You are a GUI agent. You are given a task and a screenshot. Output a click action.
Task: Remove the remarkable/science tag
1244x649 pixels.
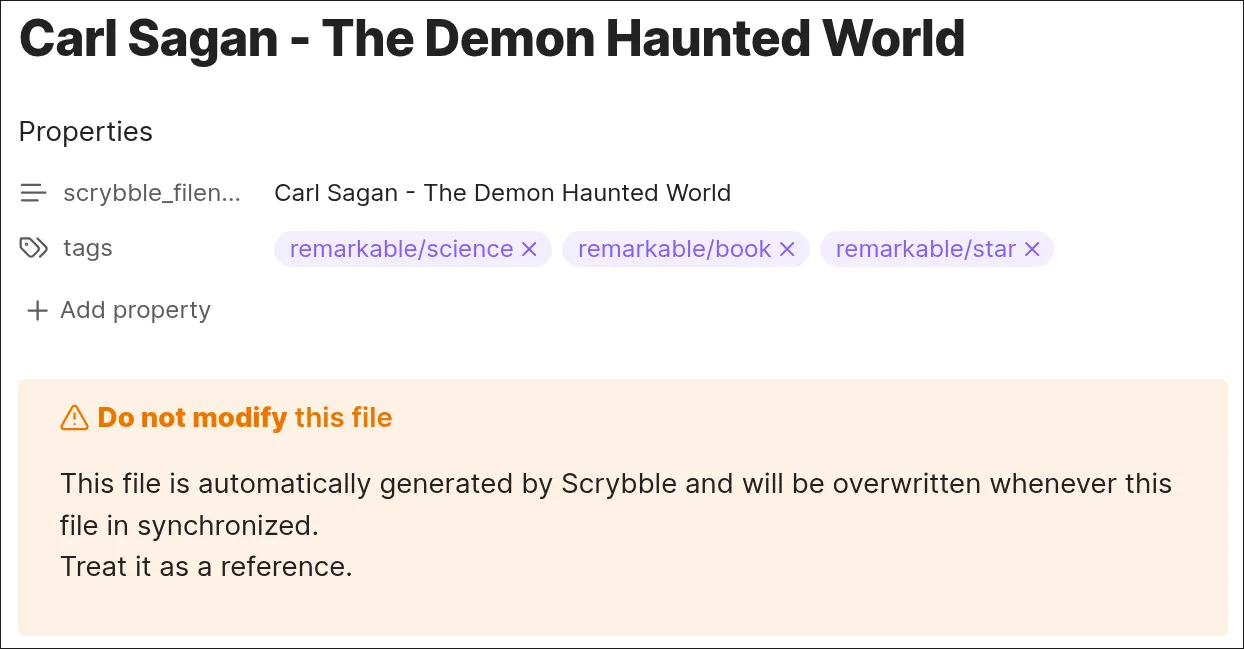click(529, 249)
